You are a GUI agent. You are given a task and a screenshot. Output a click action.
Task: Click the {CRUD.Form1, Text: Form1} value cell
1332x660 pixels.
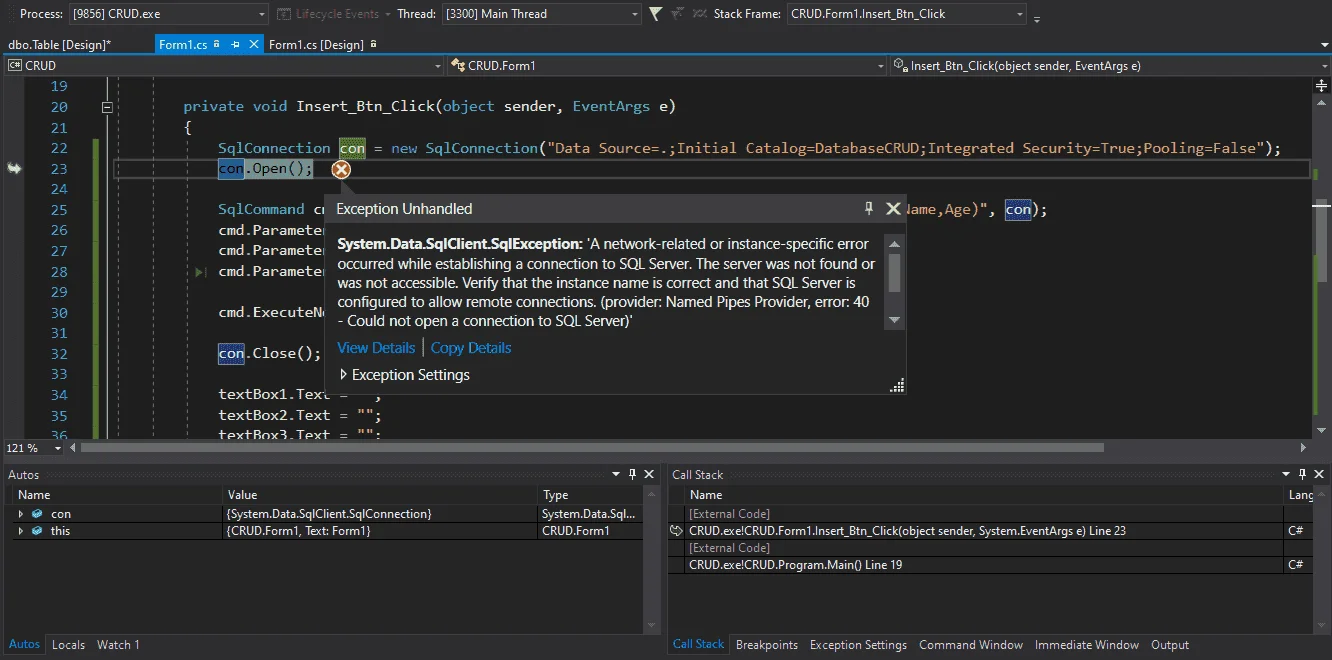[380, 531]
